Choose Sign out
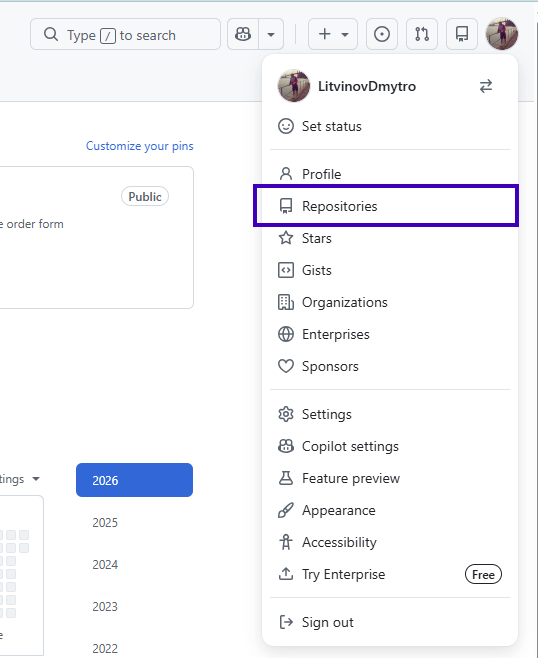This screenshot has height=658, width=538. tap(390, 622)
